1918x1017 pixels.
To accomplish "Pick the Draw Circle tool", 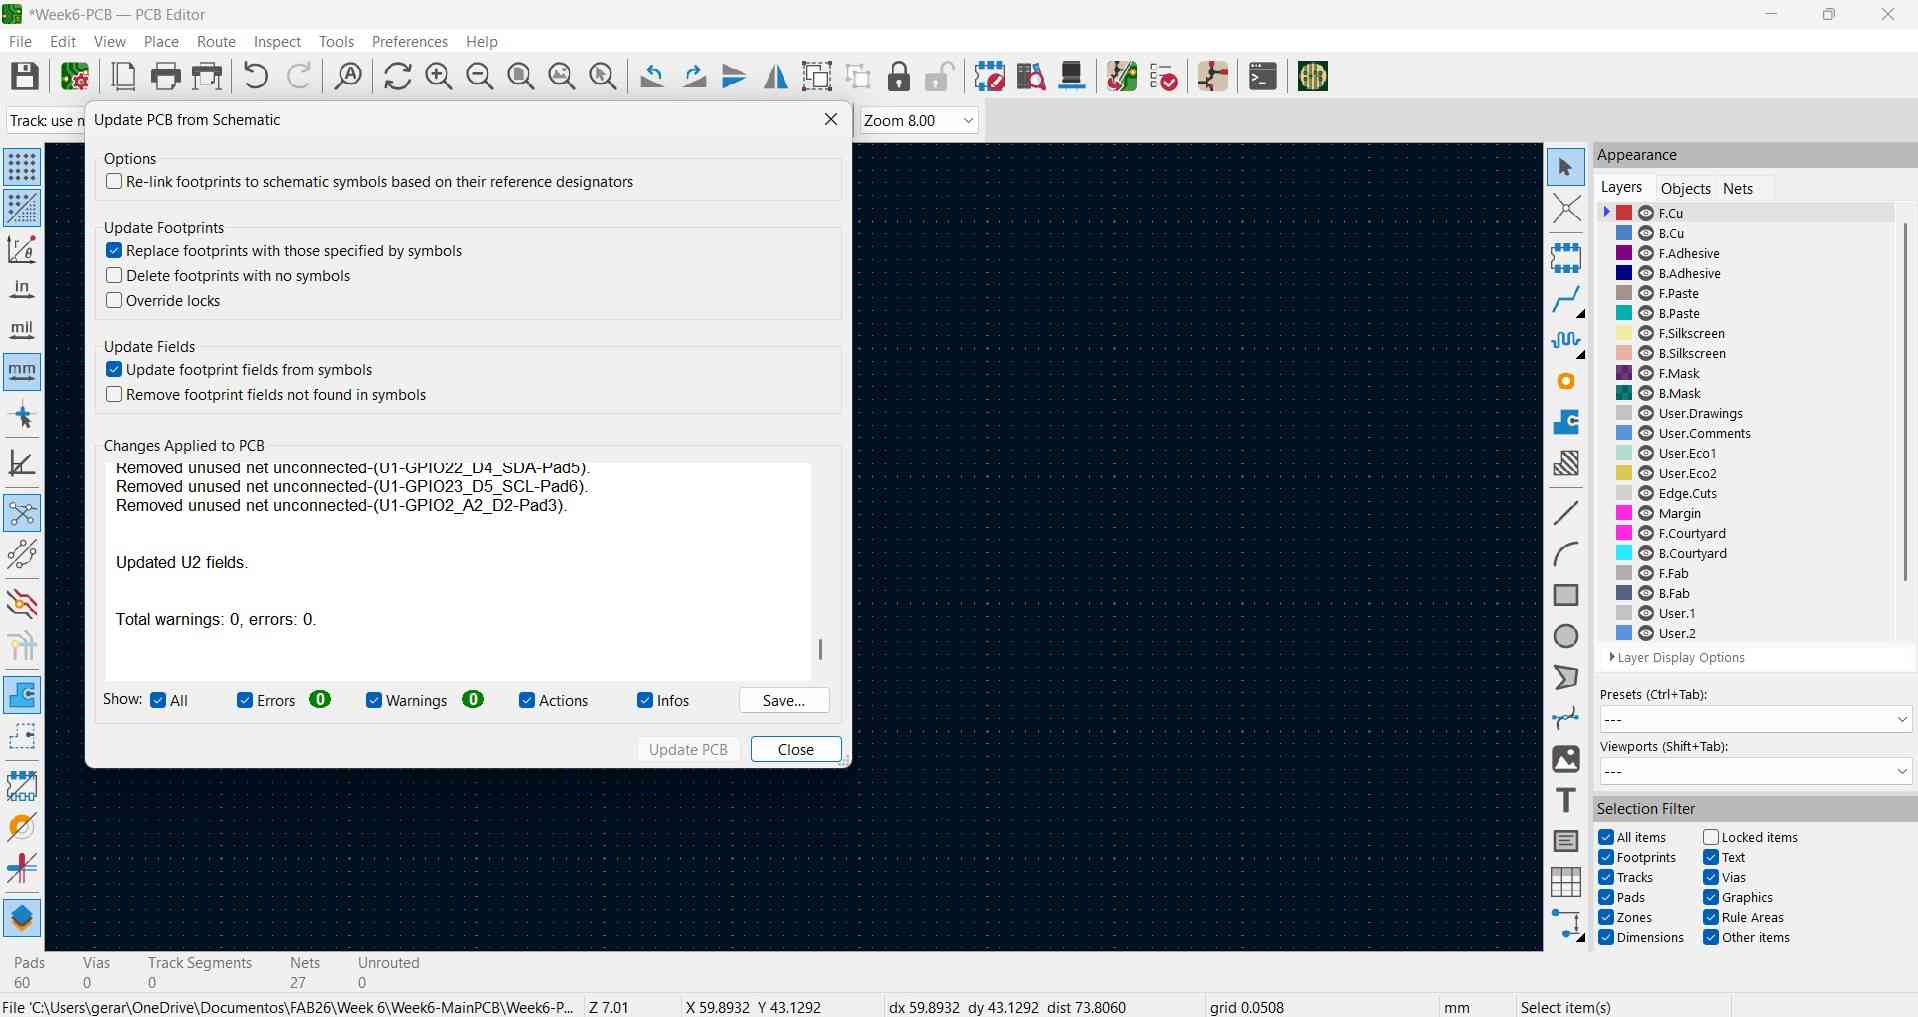I will point(1566,636).
